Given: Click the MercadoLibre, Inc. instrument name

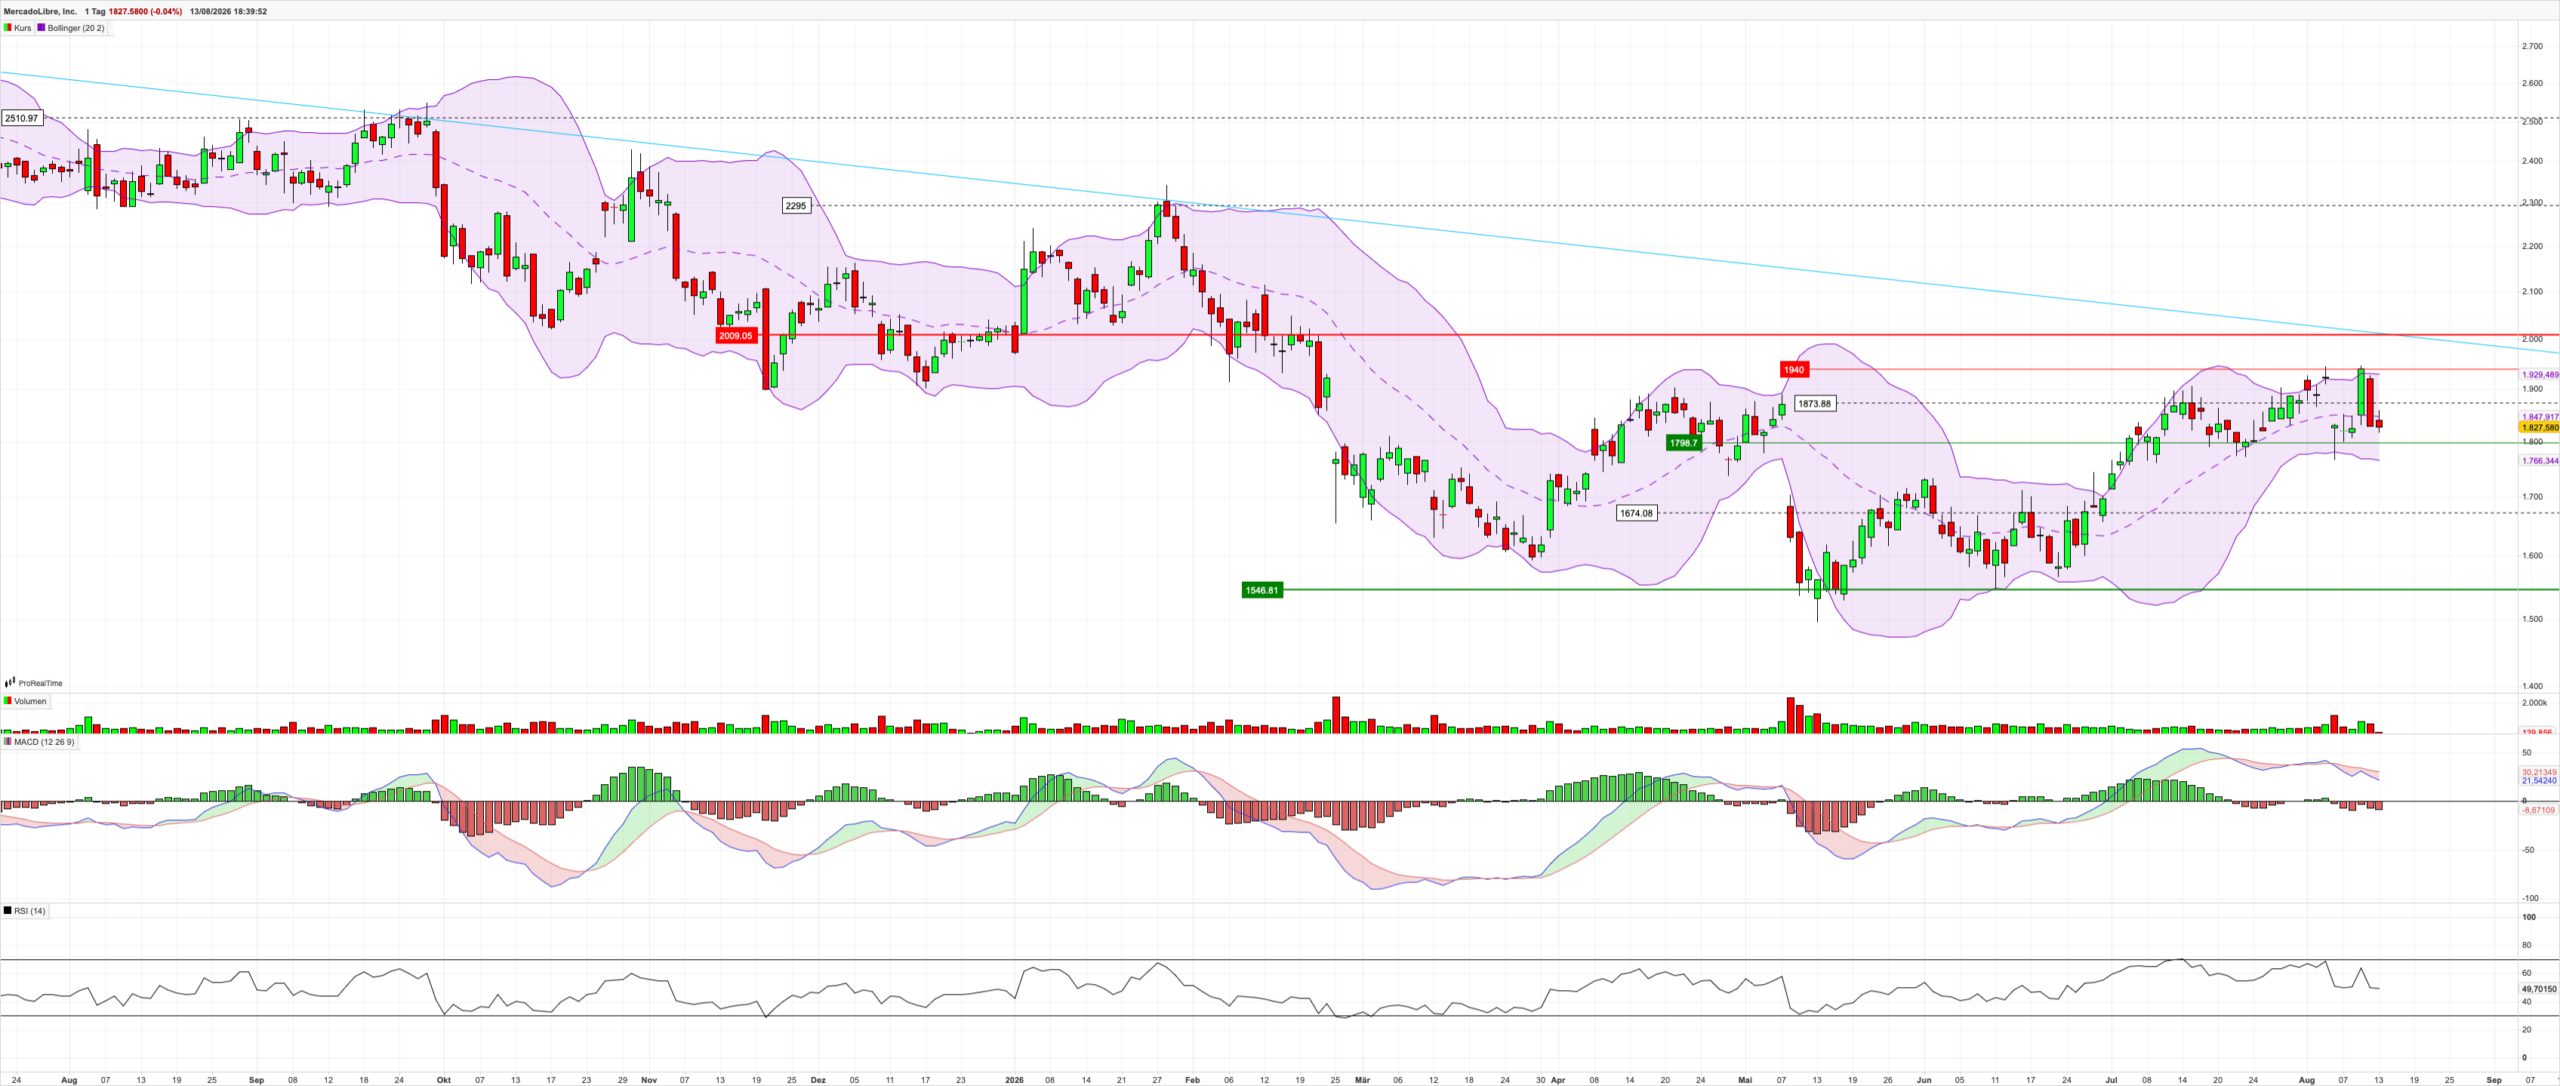Looking at the screenshot, I should (40, 12).
